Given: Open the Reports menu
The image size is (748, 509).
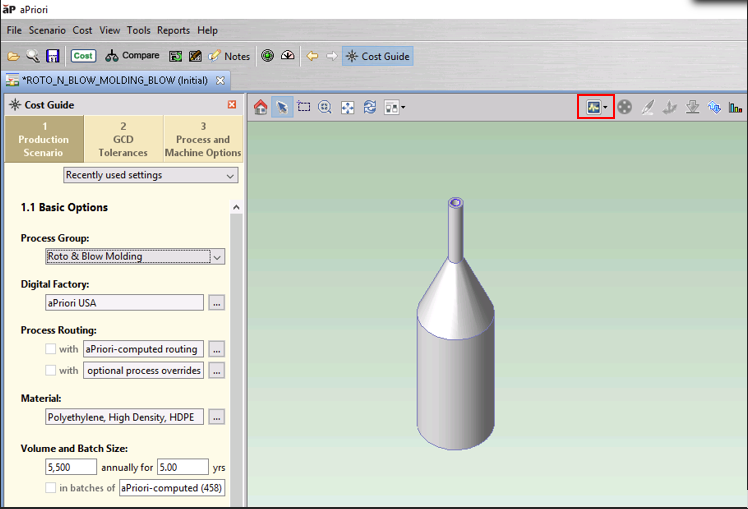Looking at the screenshot, I should (173, 31).
